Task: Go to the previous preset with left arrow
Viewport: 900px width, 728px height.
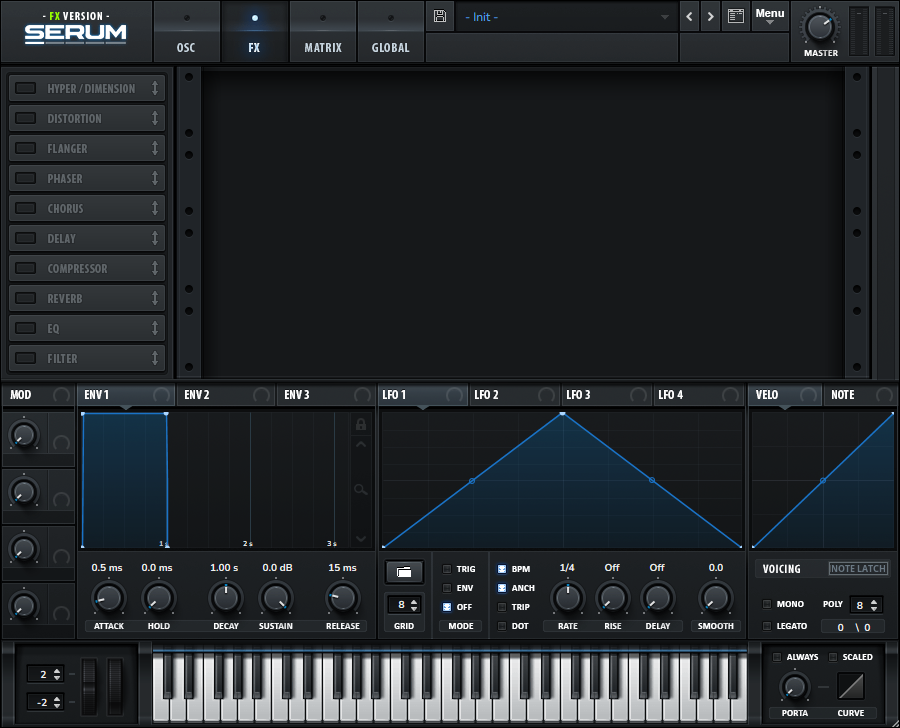Action: pos(689,17)
